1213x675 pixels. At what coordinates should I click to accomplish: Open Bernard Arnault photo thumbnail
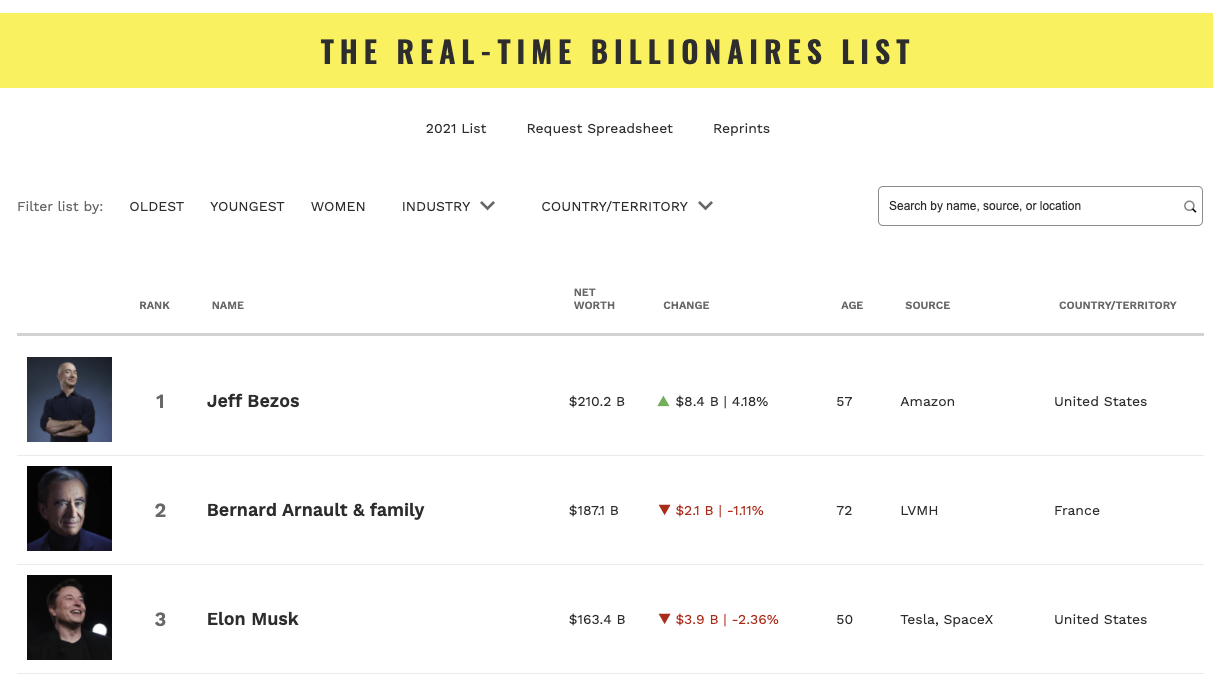click(69, 508)
